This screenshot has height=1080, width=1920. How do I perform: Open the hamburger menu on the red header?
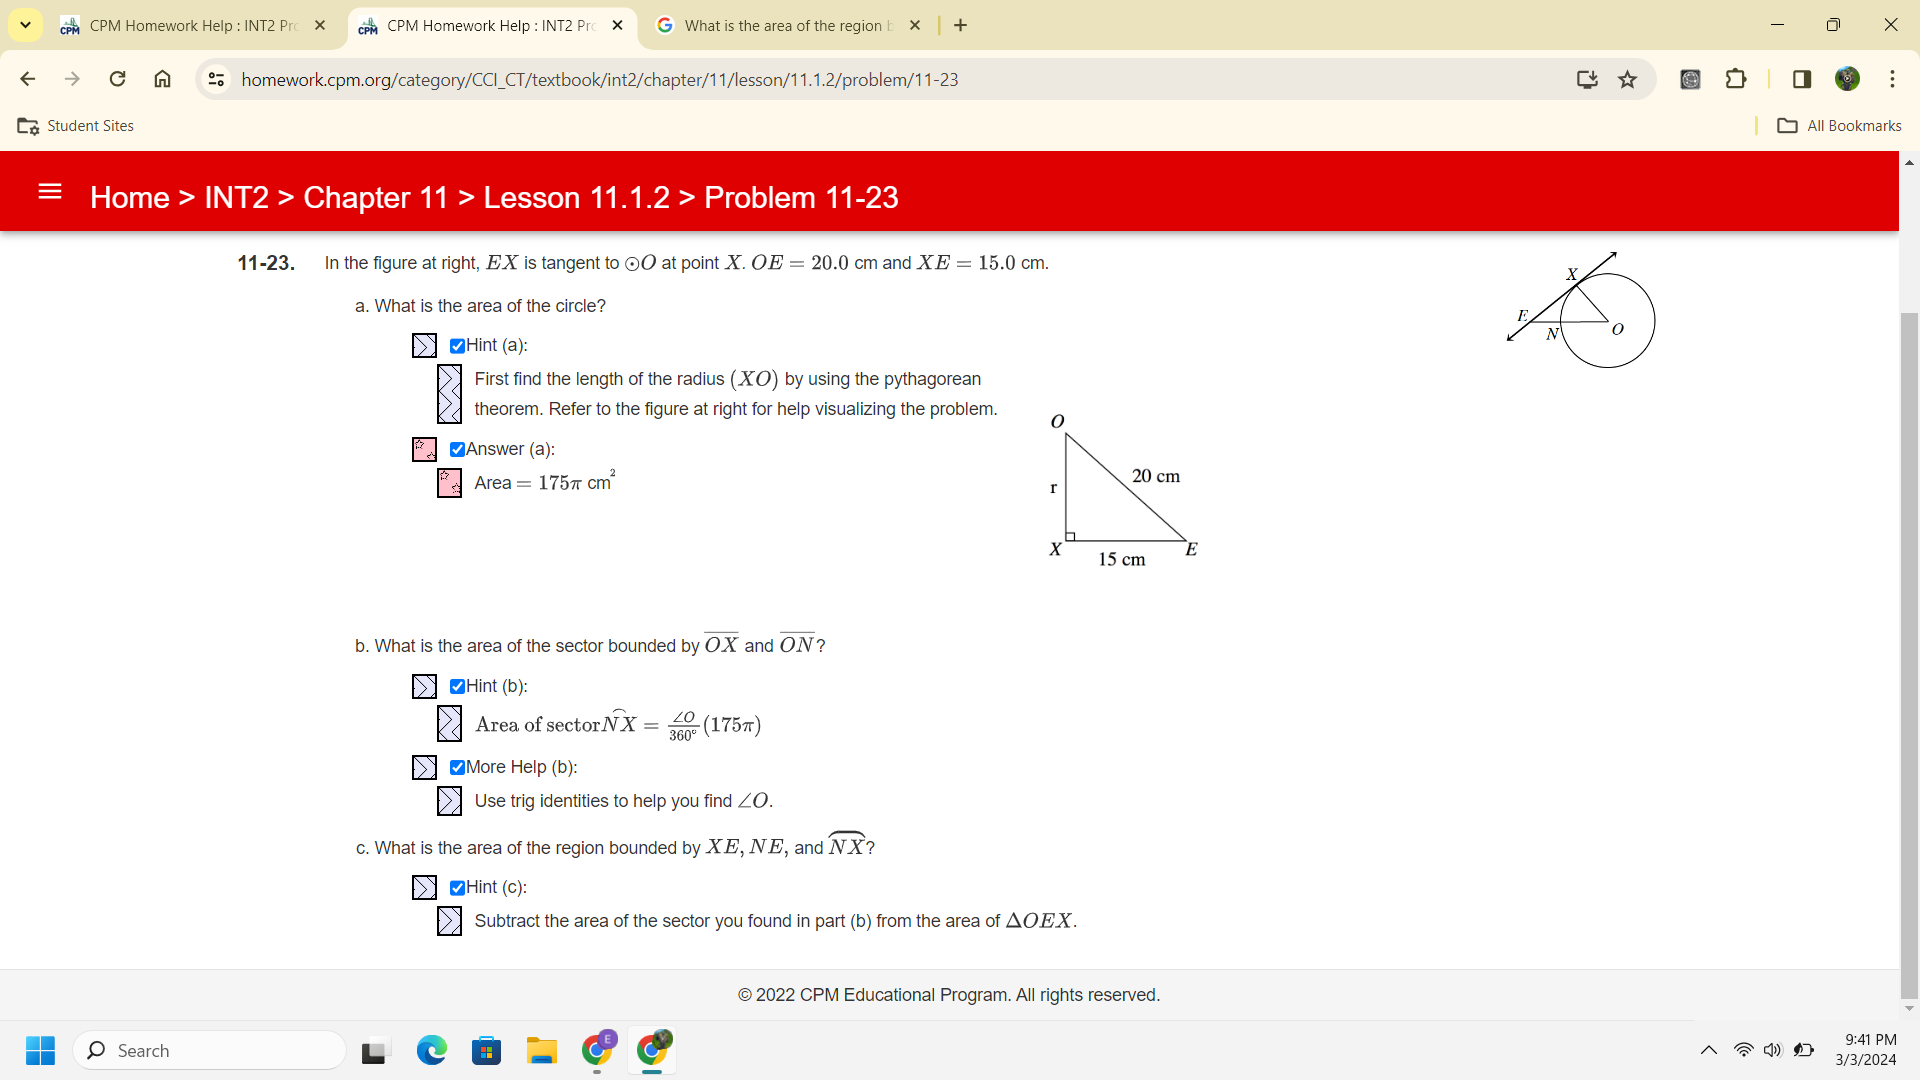click(50, 193)
